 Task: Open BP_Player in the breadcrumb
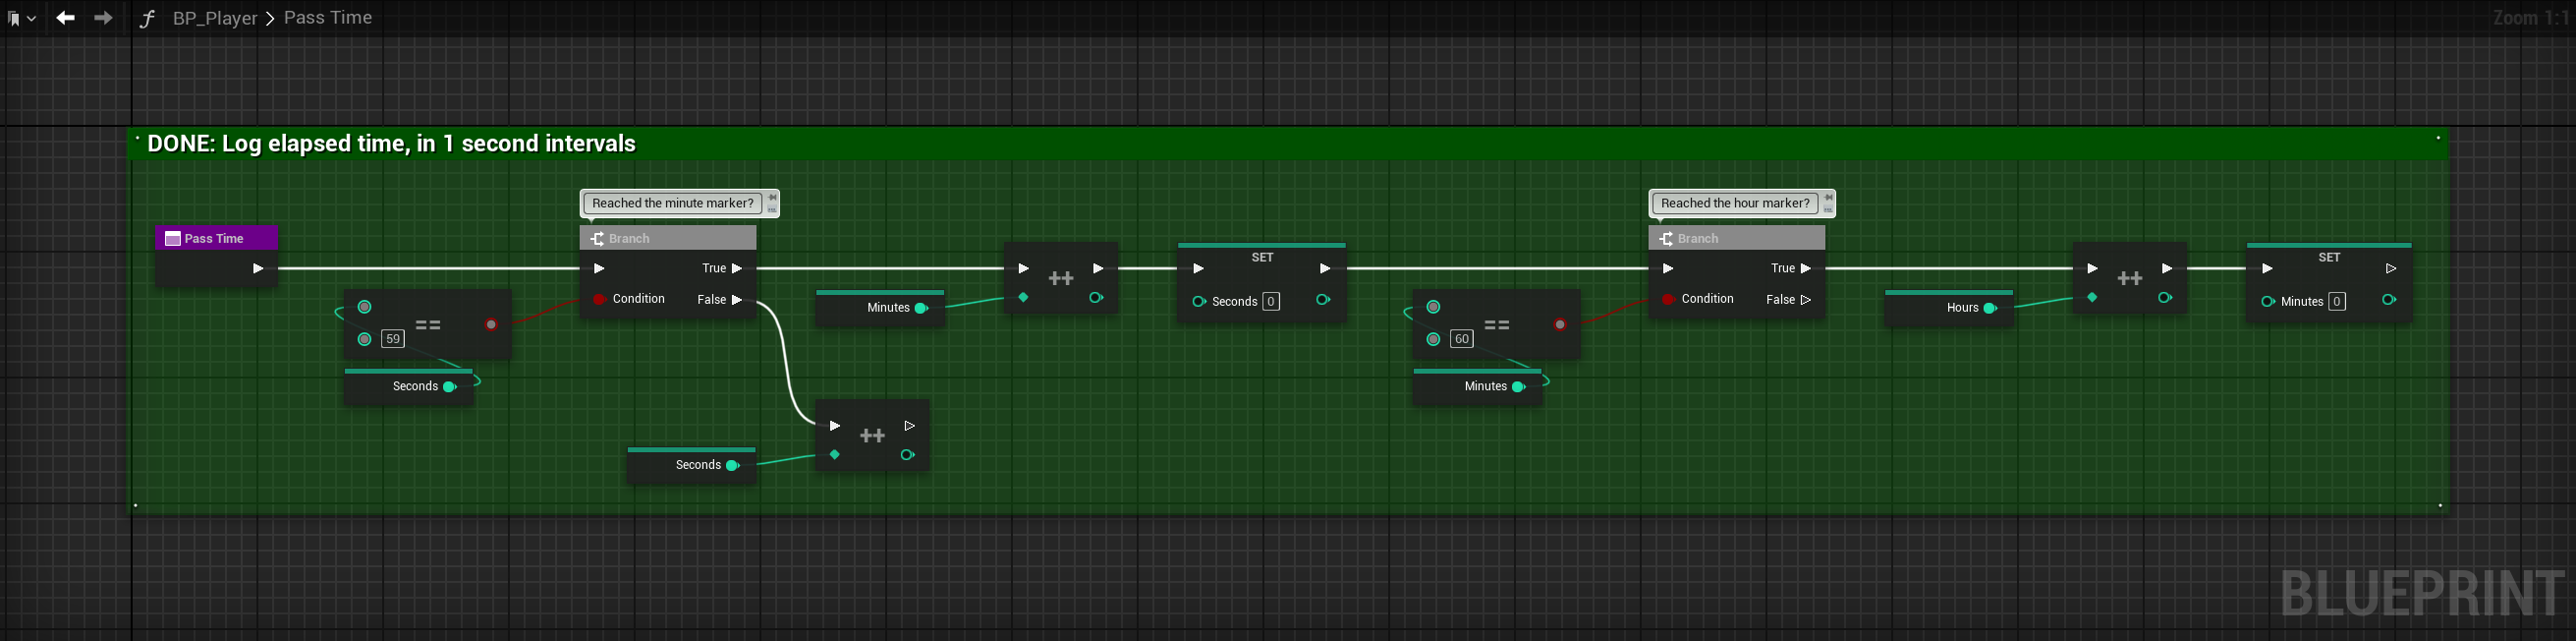click(x=215, y=18)
